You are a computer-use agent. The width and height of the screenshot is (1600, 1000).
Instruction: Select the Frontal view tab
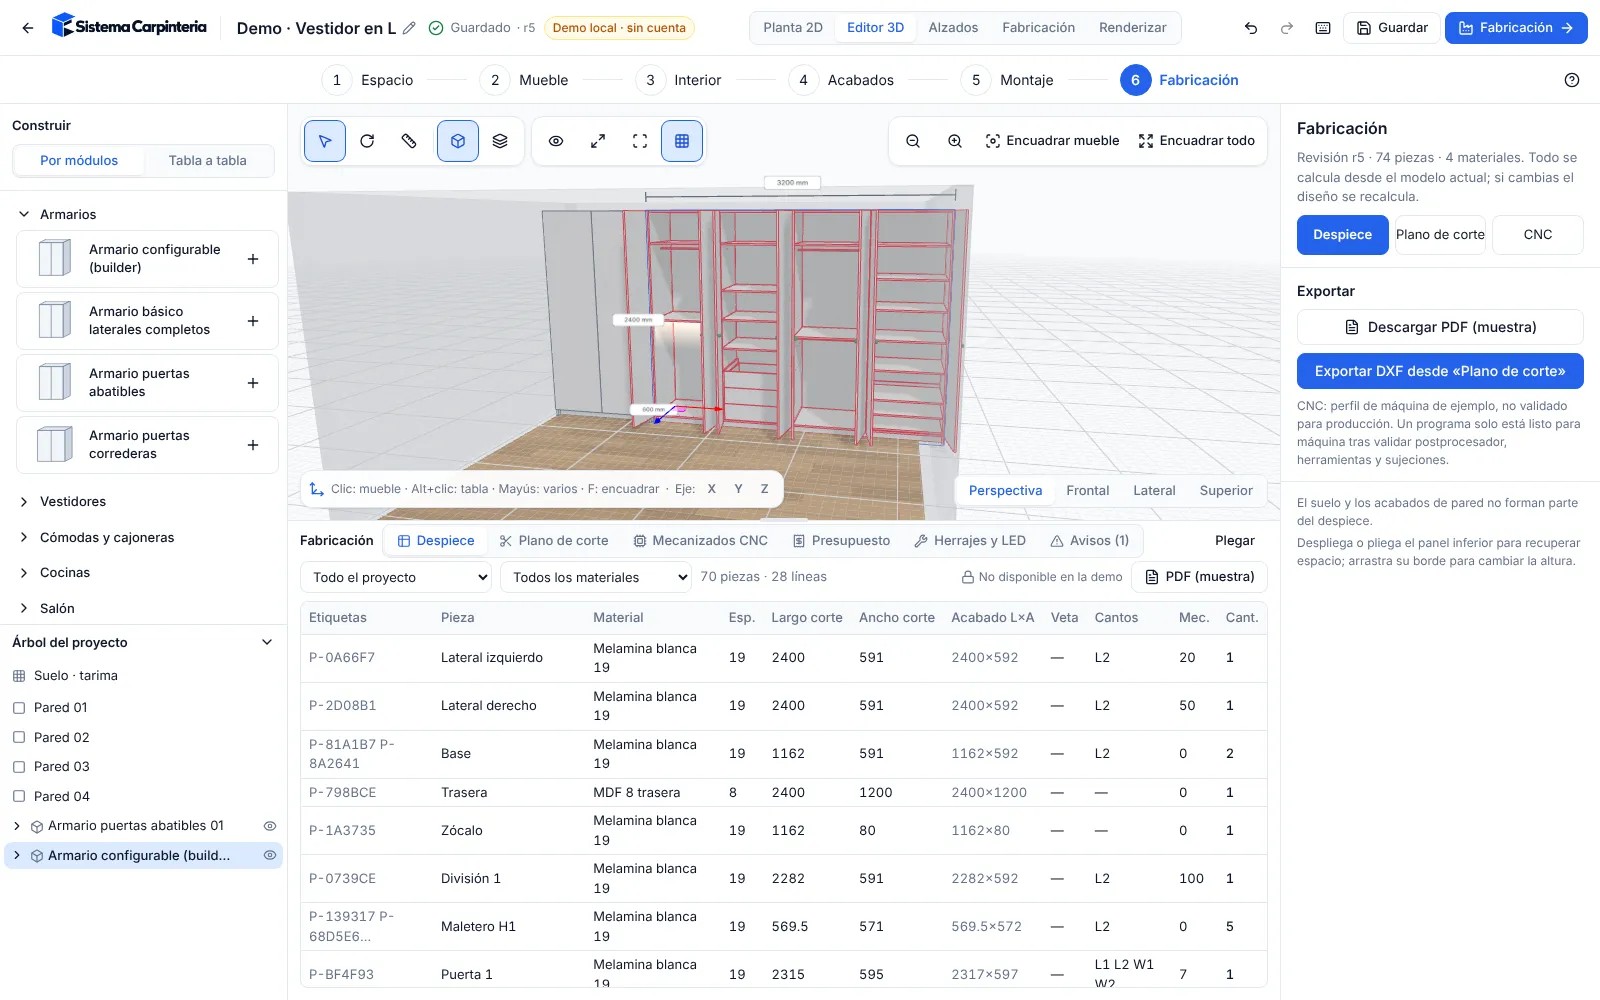pos(1088,491)
